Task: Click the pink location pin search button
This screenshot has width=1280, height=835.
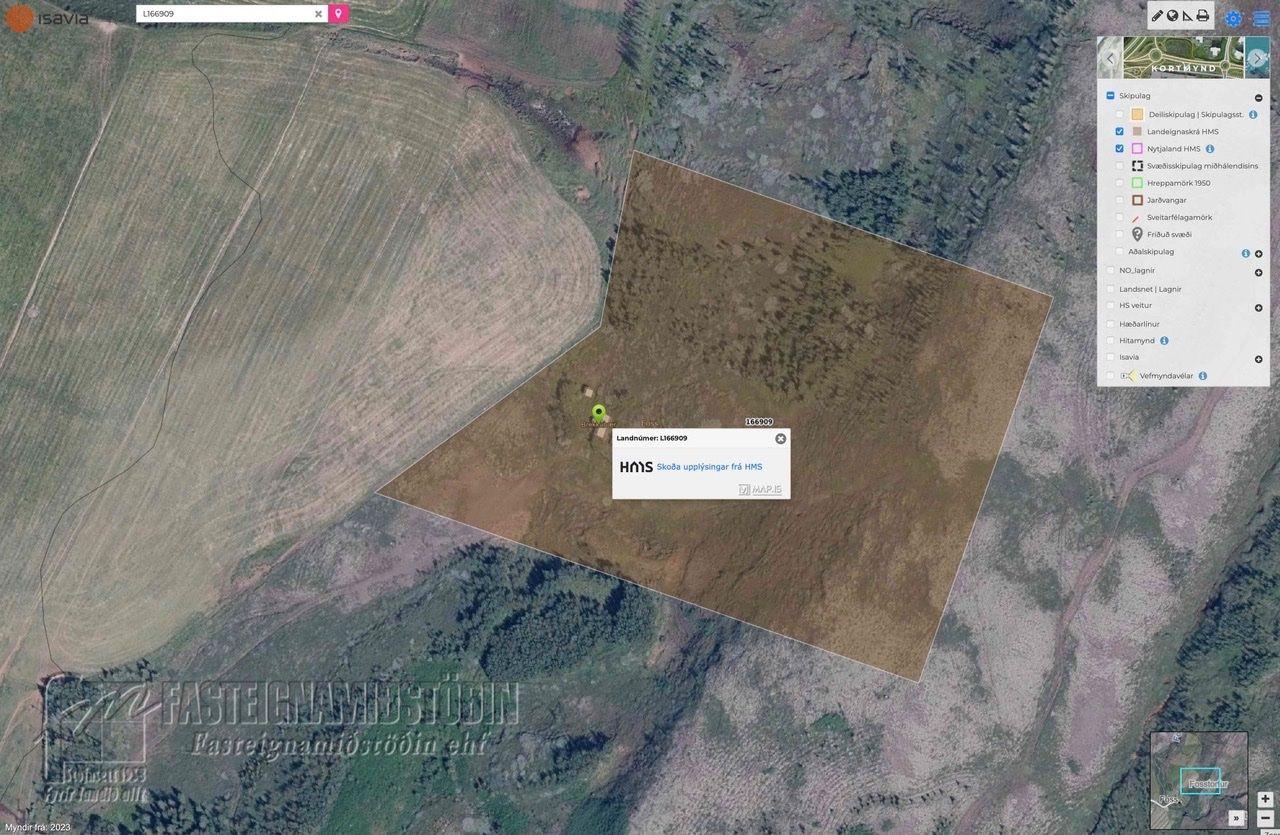Action: coord(339,14)
